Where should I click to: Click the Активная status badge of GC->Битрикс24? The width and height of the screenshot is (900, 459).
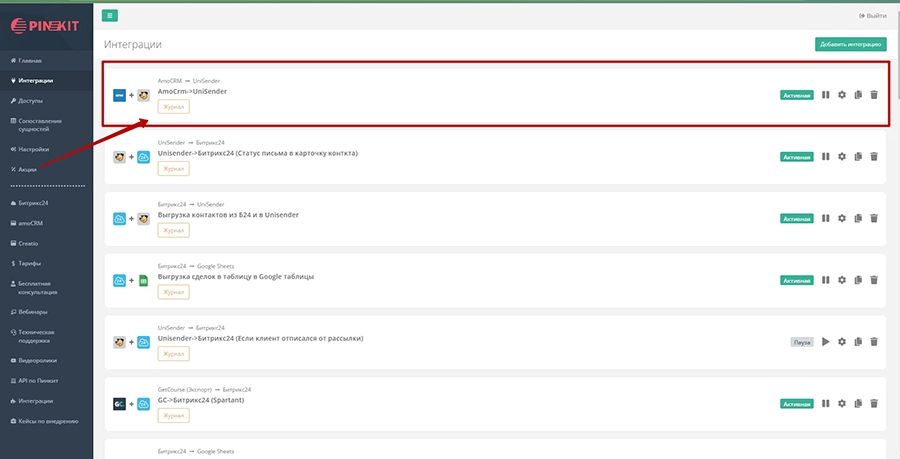(x=796, y=403)
